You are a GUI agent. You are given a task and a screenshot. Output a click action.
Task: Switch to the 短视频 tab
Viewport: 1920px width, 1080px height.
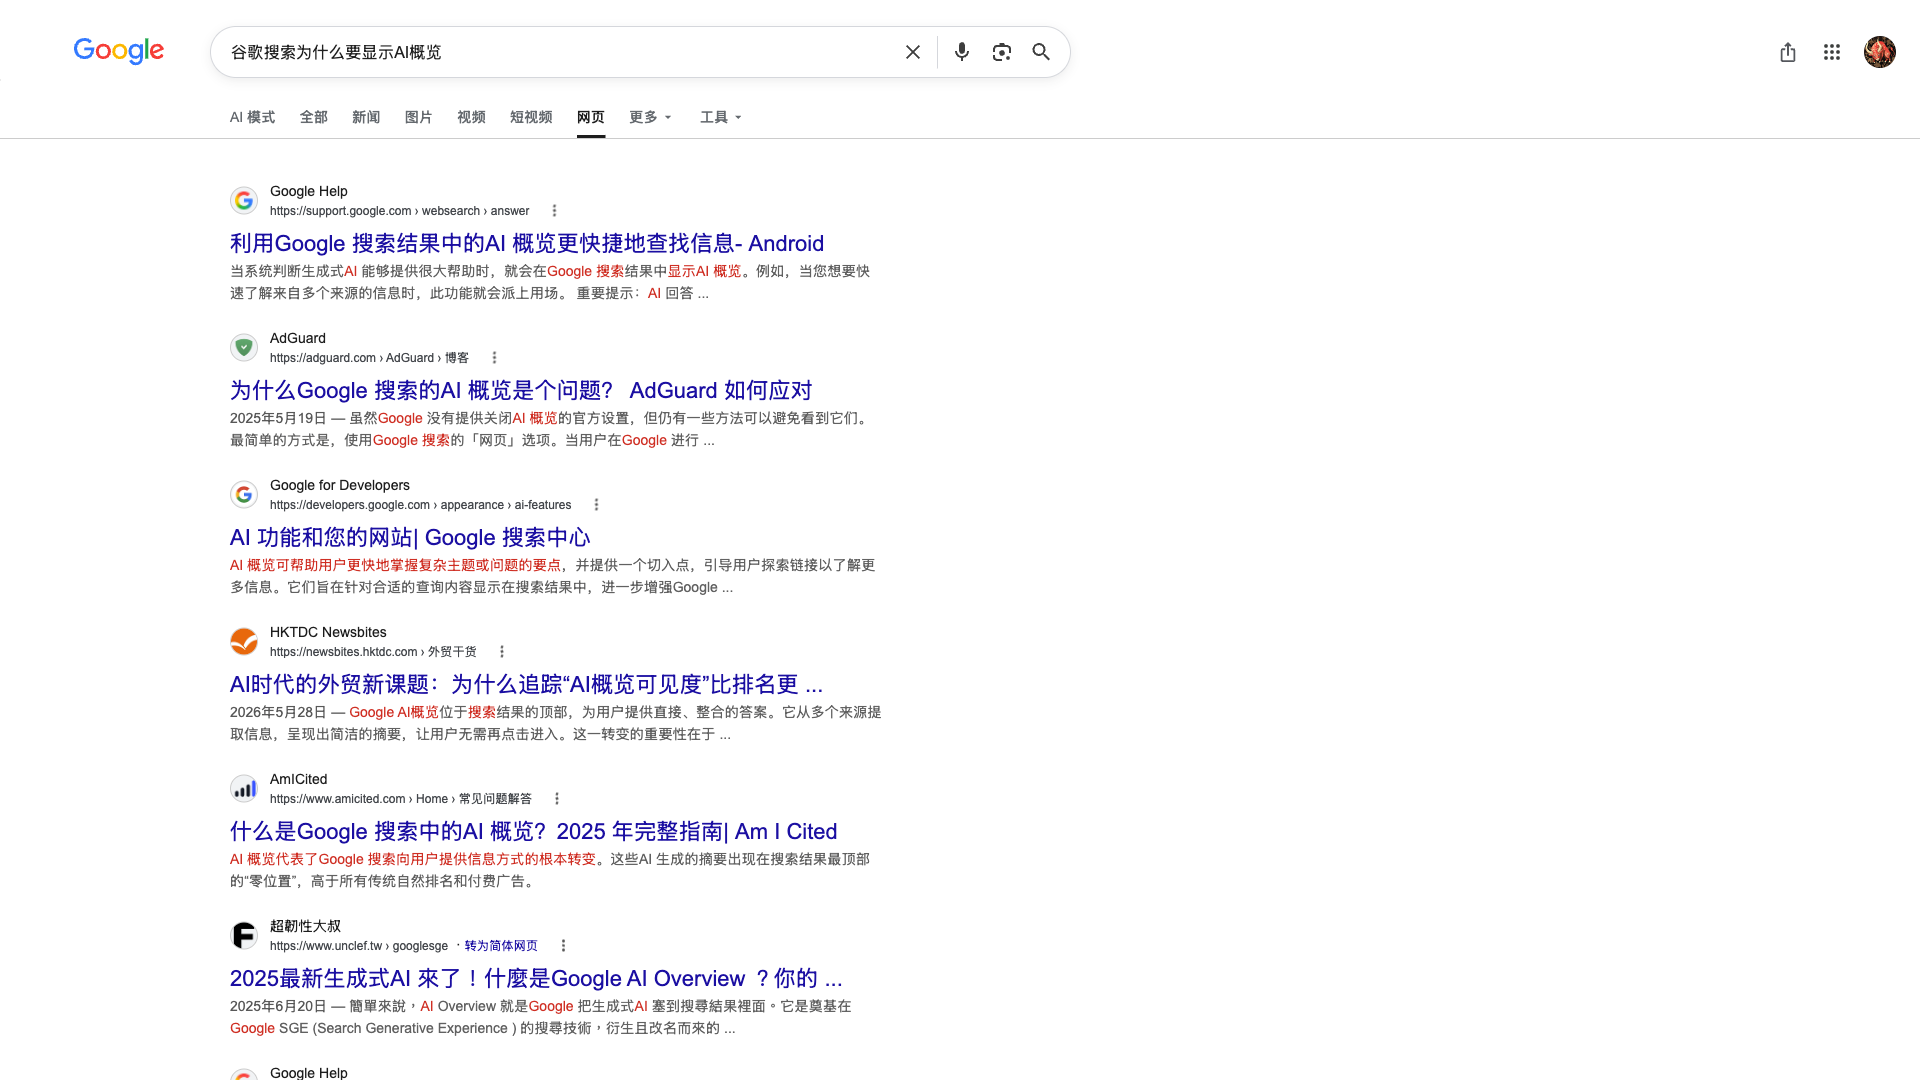tap(531, 117)
